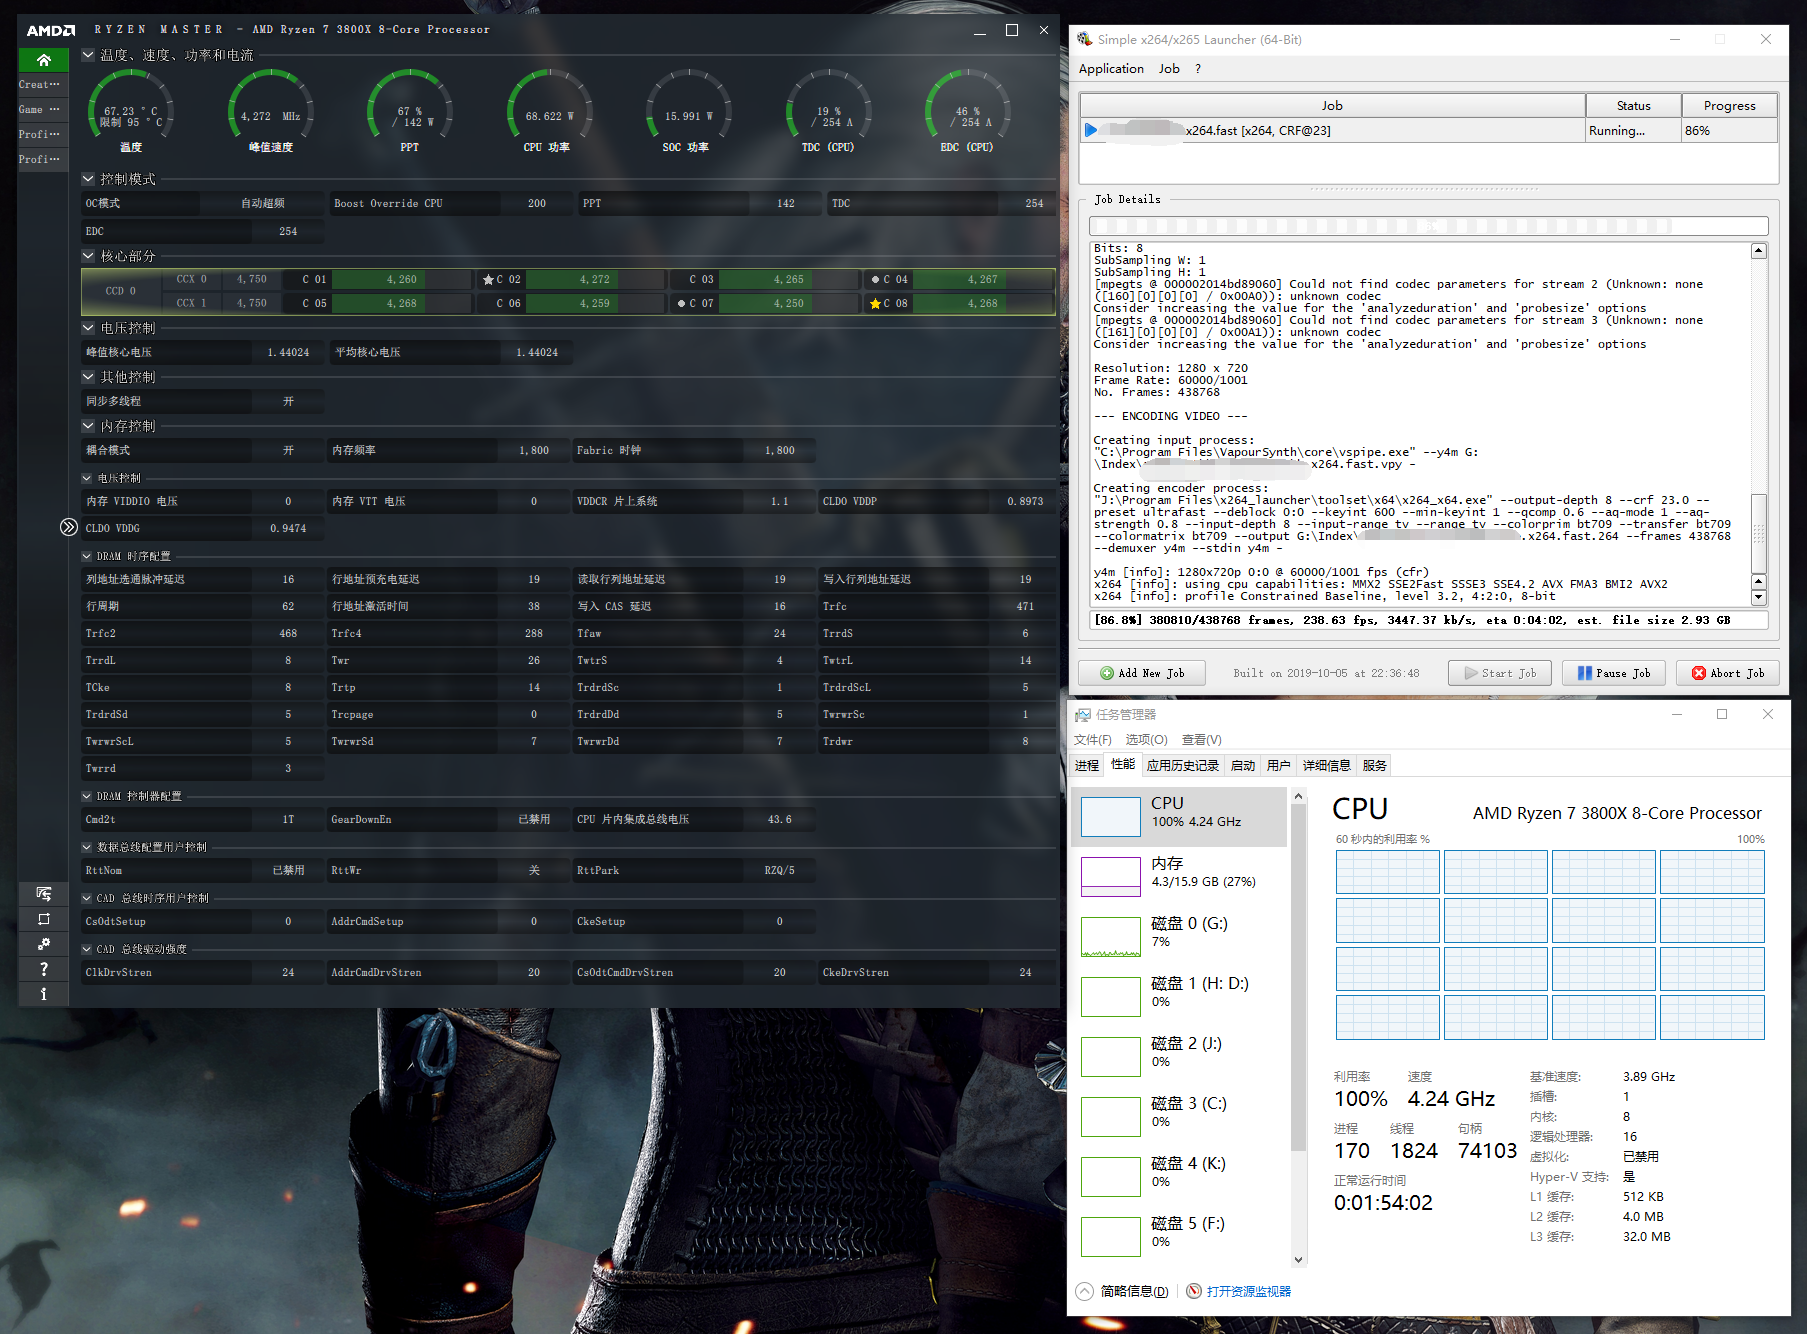Open Ryzen Master info 'i' icon

click(43, 994)
